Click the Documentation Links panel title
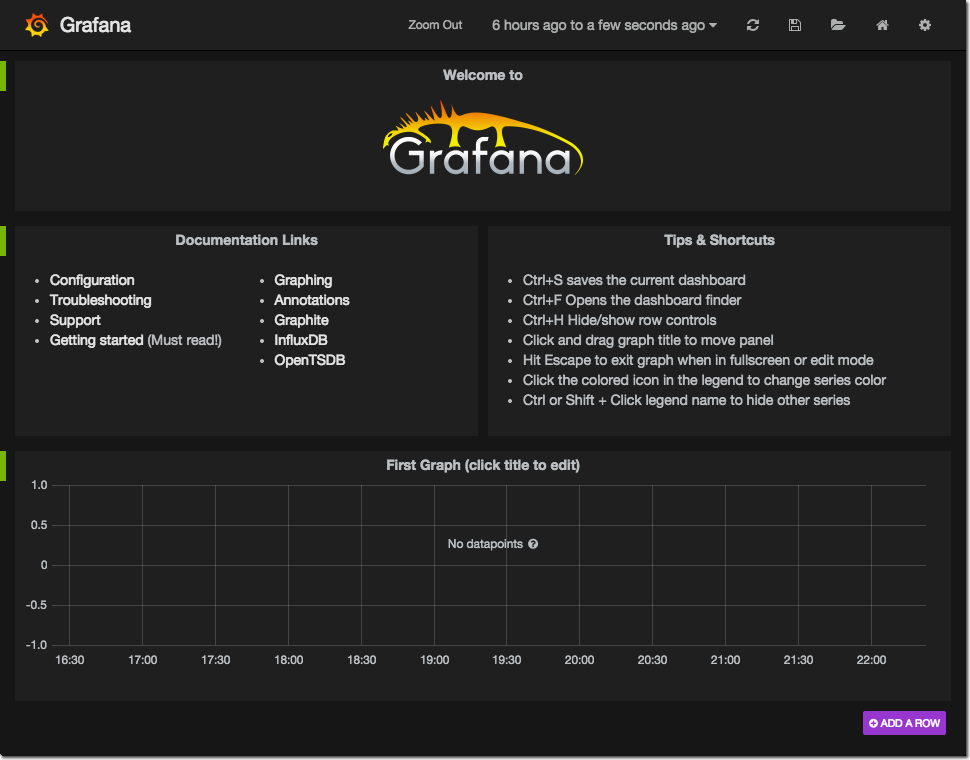This screenshot has width=970, height=760. pyautogui.click(x=246, y=240)
